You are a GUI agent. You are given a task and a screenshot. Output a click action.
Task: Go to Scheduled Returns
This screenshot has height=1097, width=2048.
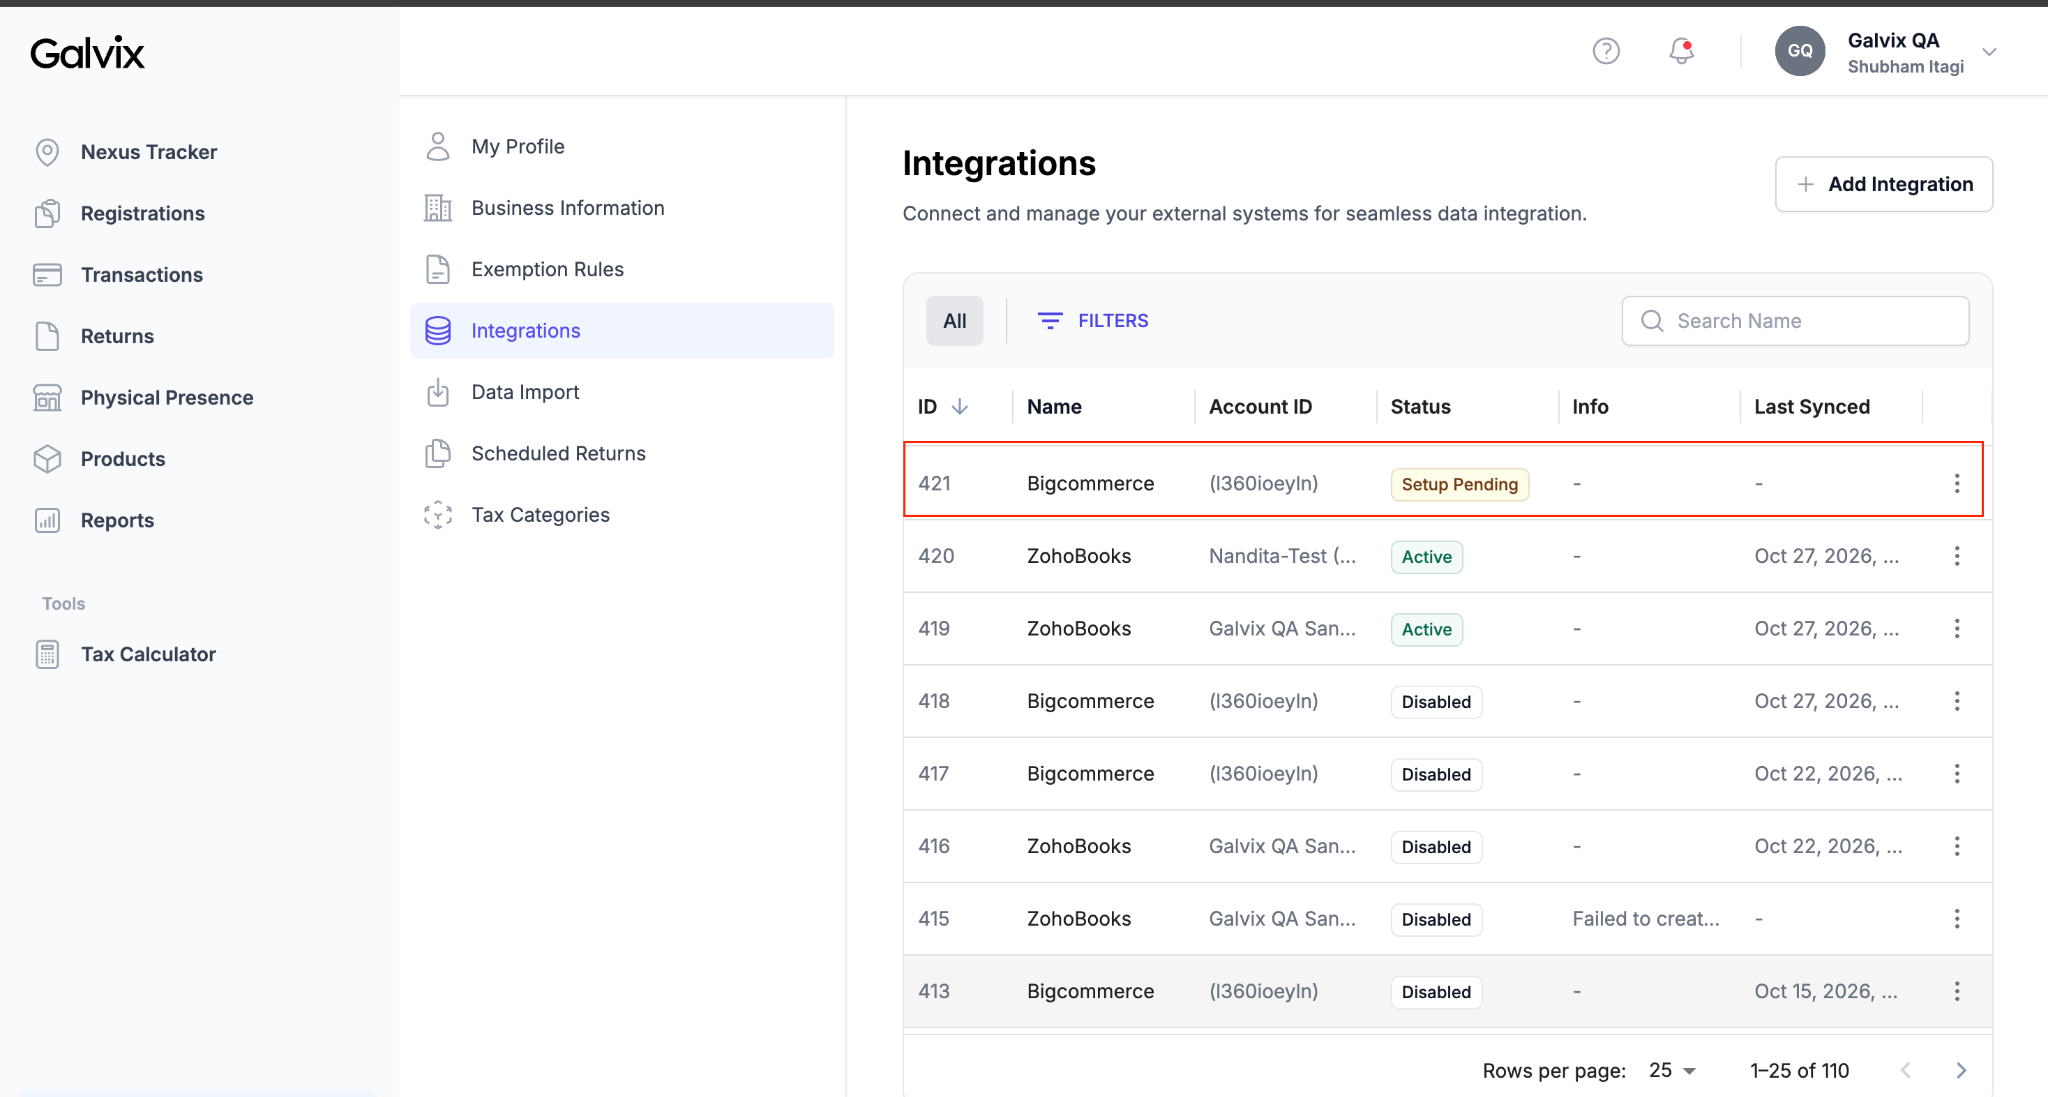622,453
